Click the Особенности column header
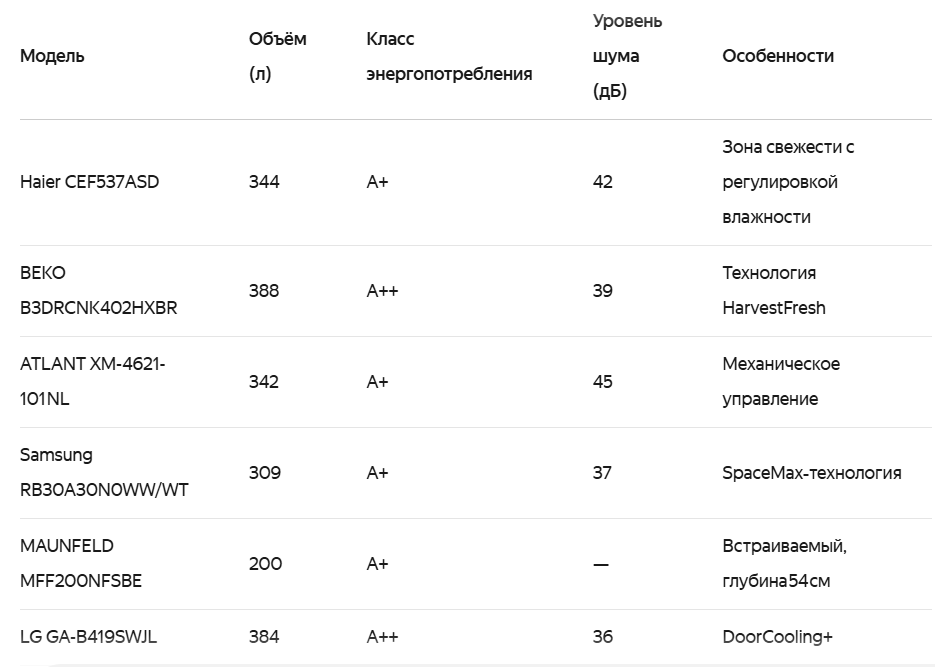Screen dimensions: 935x667 pos(778,56)
